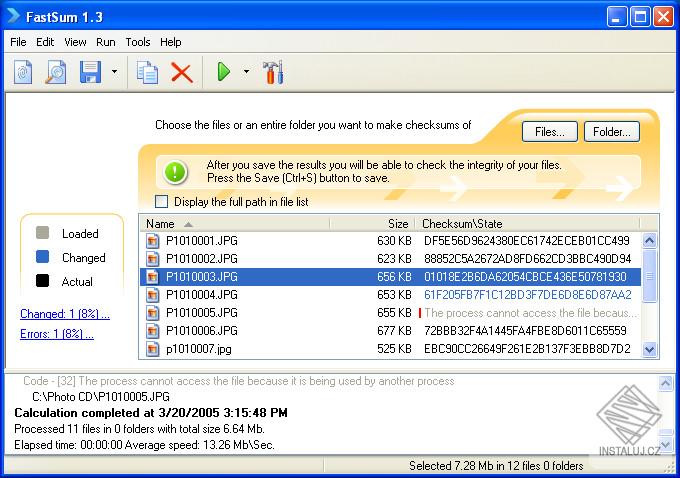The image size is (680, 478).
Task: Select the file name P1010006.JPG
Action: pos(202,331)
